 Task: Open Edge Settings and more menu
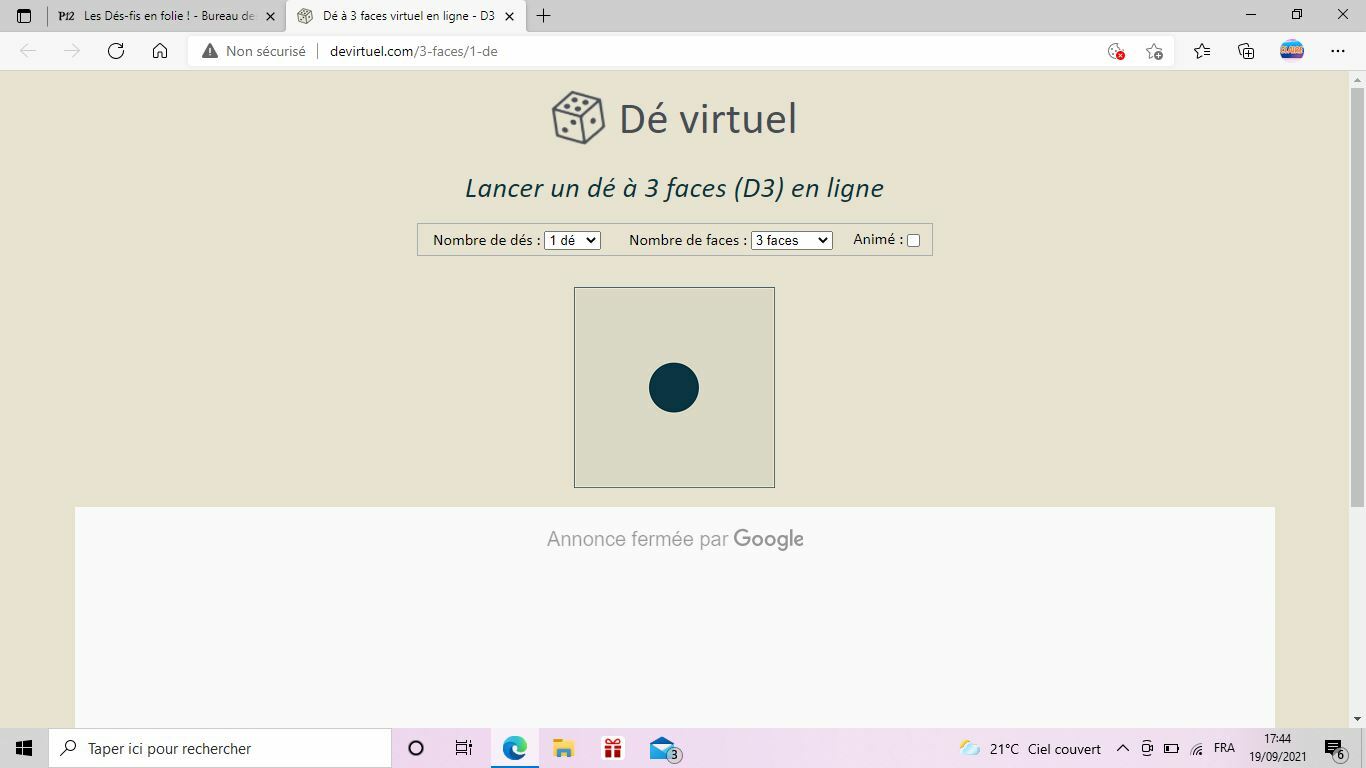(1338, 51)
